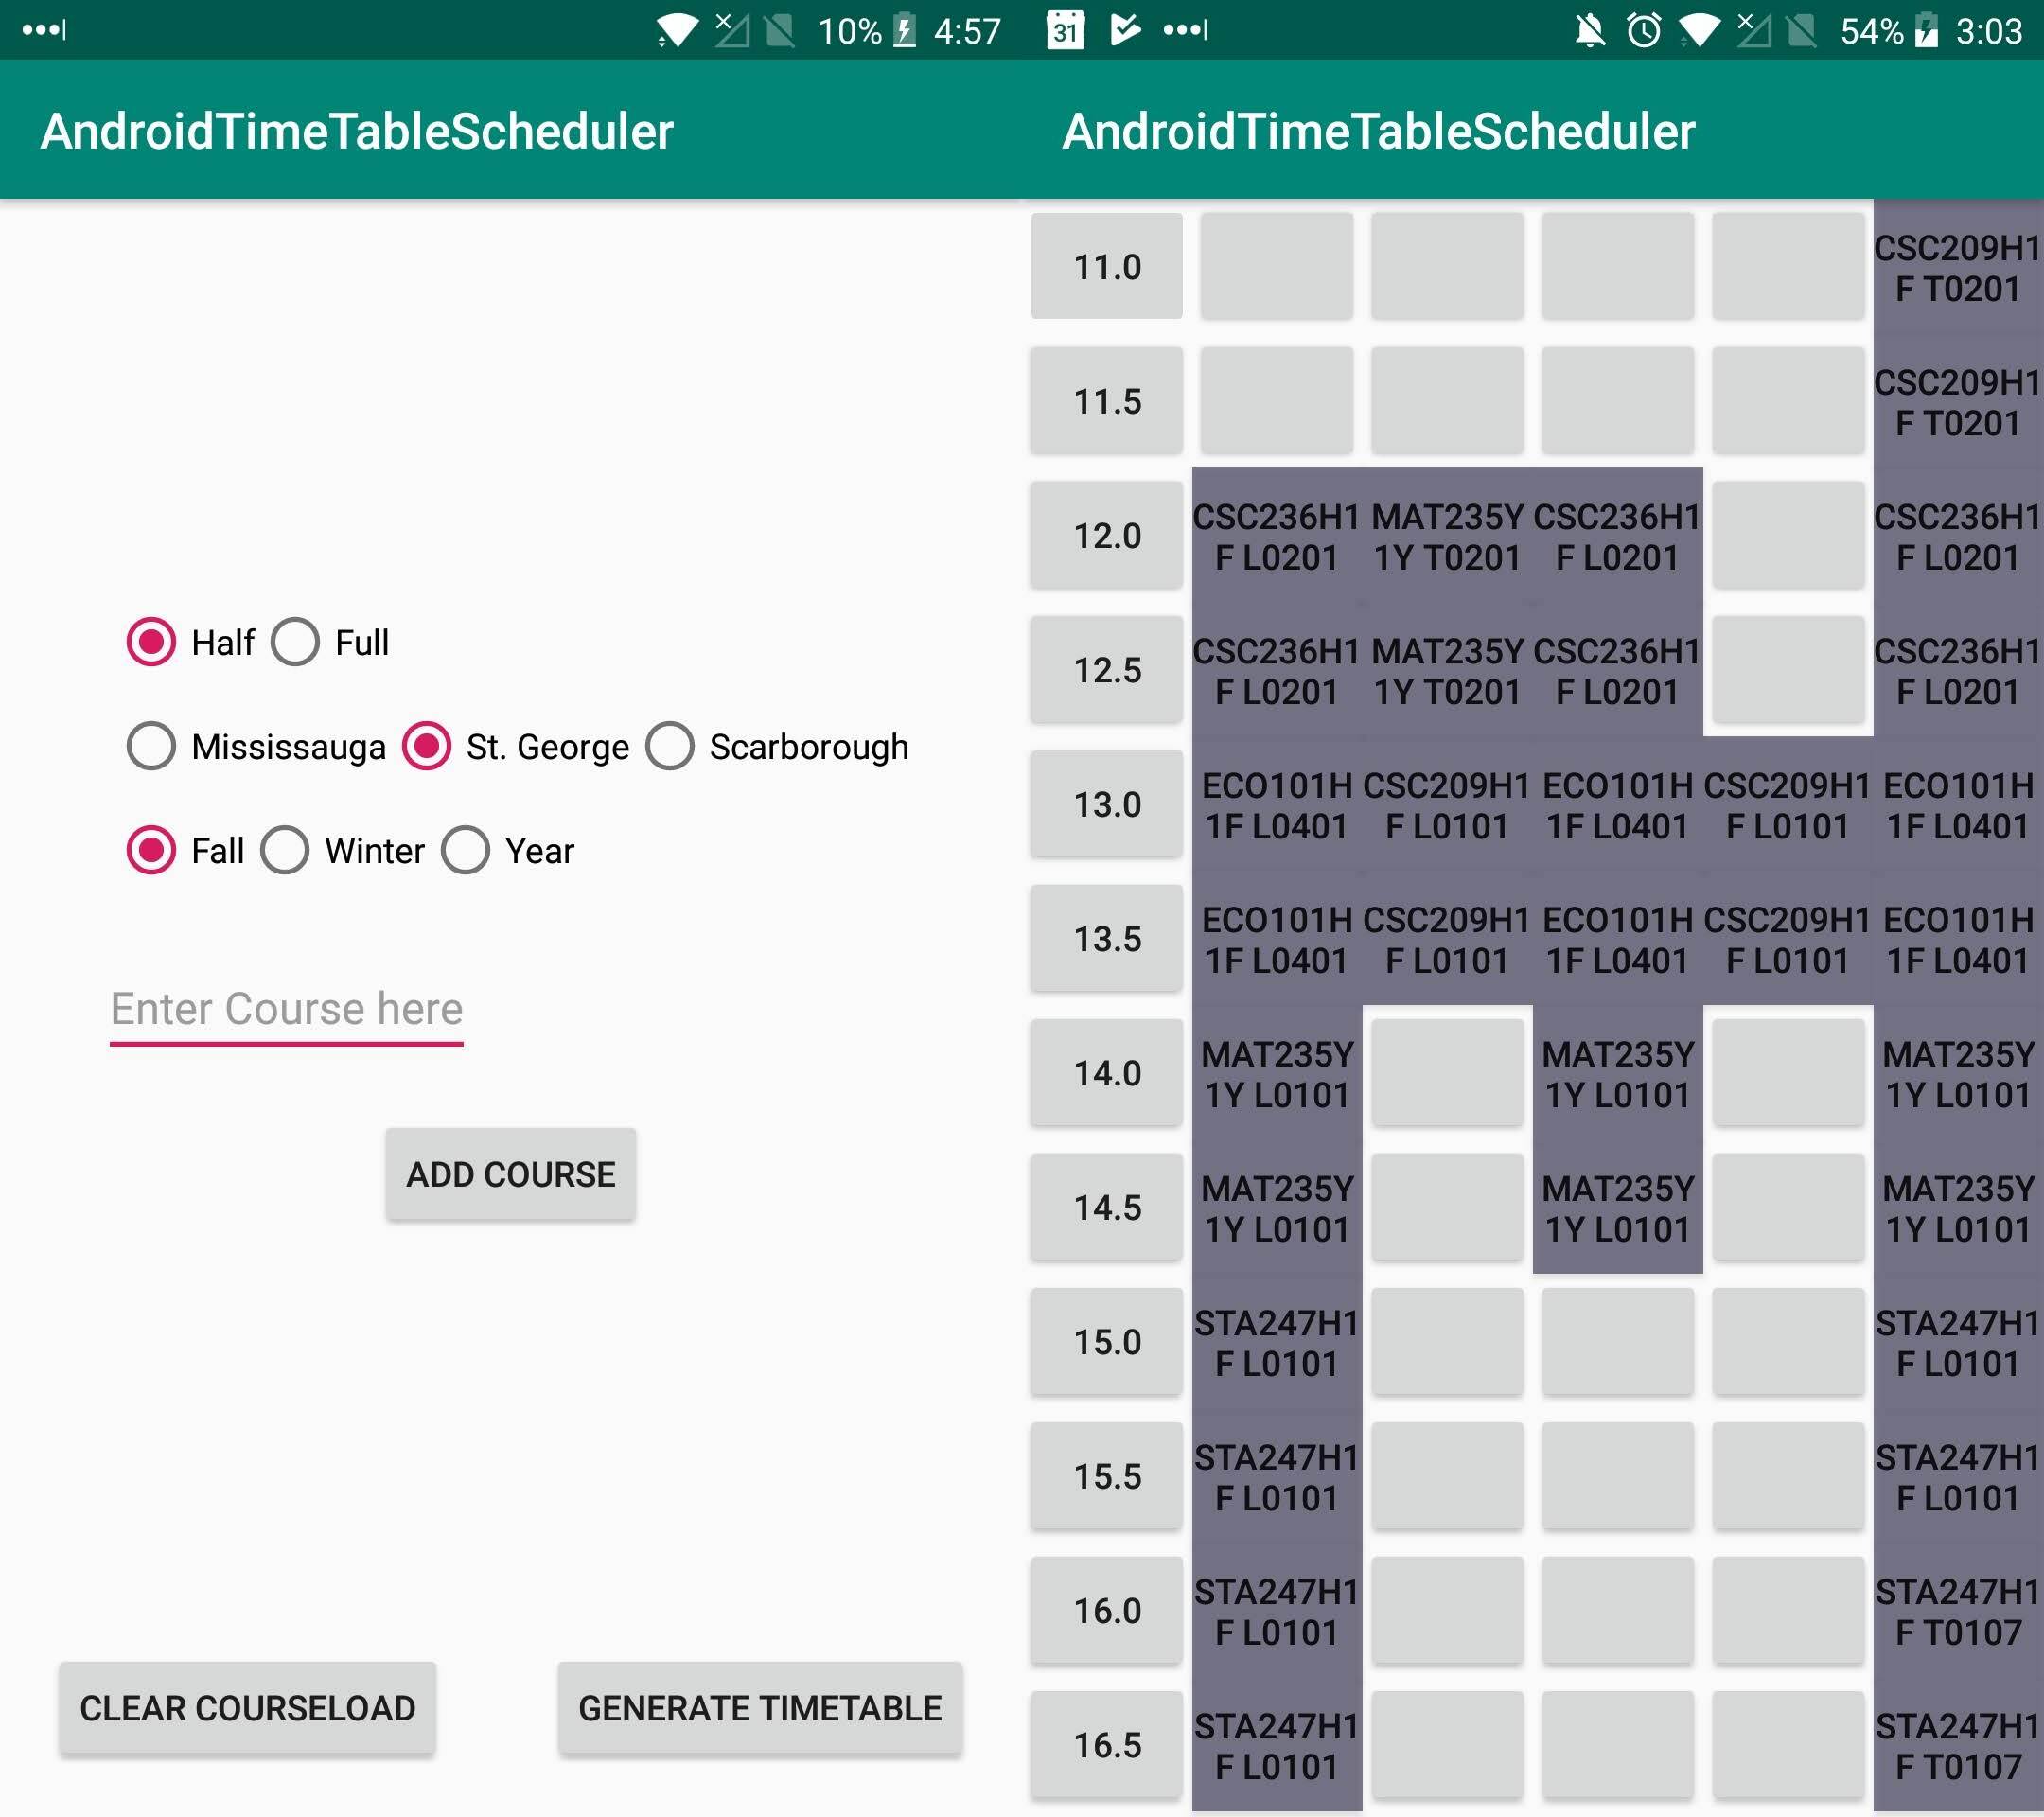This screenshot has width=2044, height=1817.
Task: Switch the term to Winter
Action: [286, 851]
